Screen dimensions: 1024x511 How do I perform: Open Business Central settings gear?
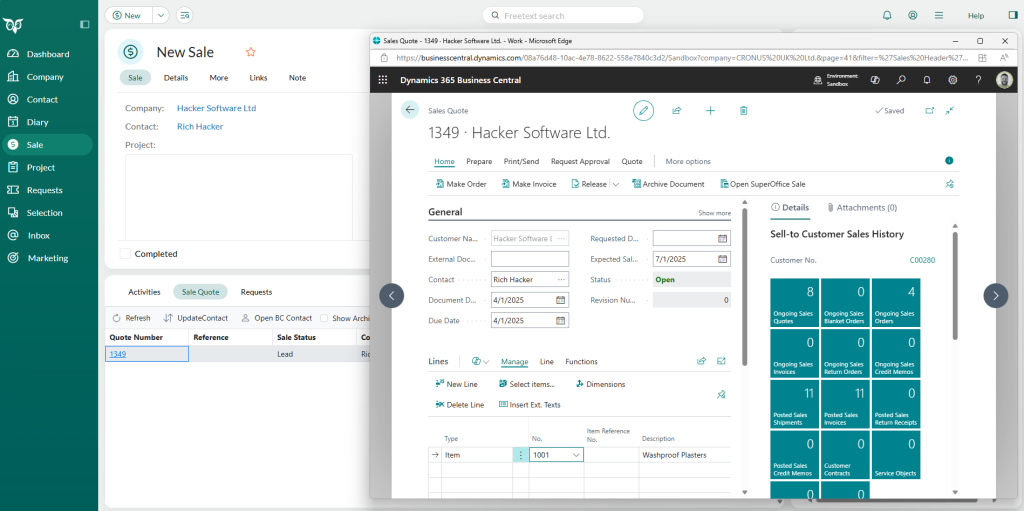[953, 80]
